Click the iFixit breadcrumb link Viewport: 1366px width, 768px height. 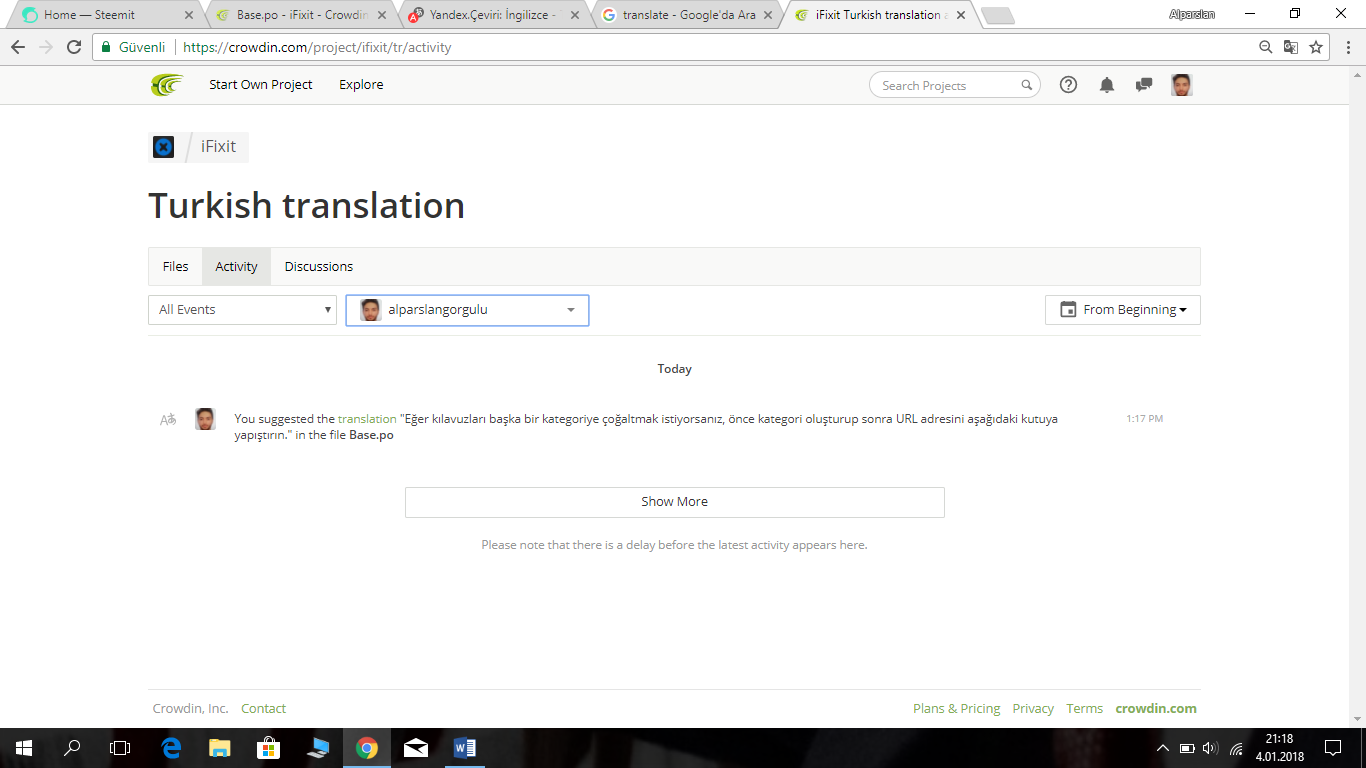(218, 147)
